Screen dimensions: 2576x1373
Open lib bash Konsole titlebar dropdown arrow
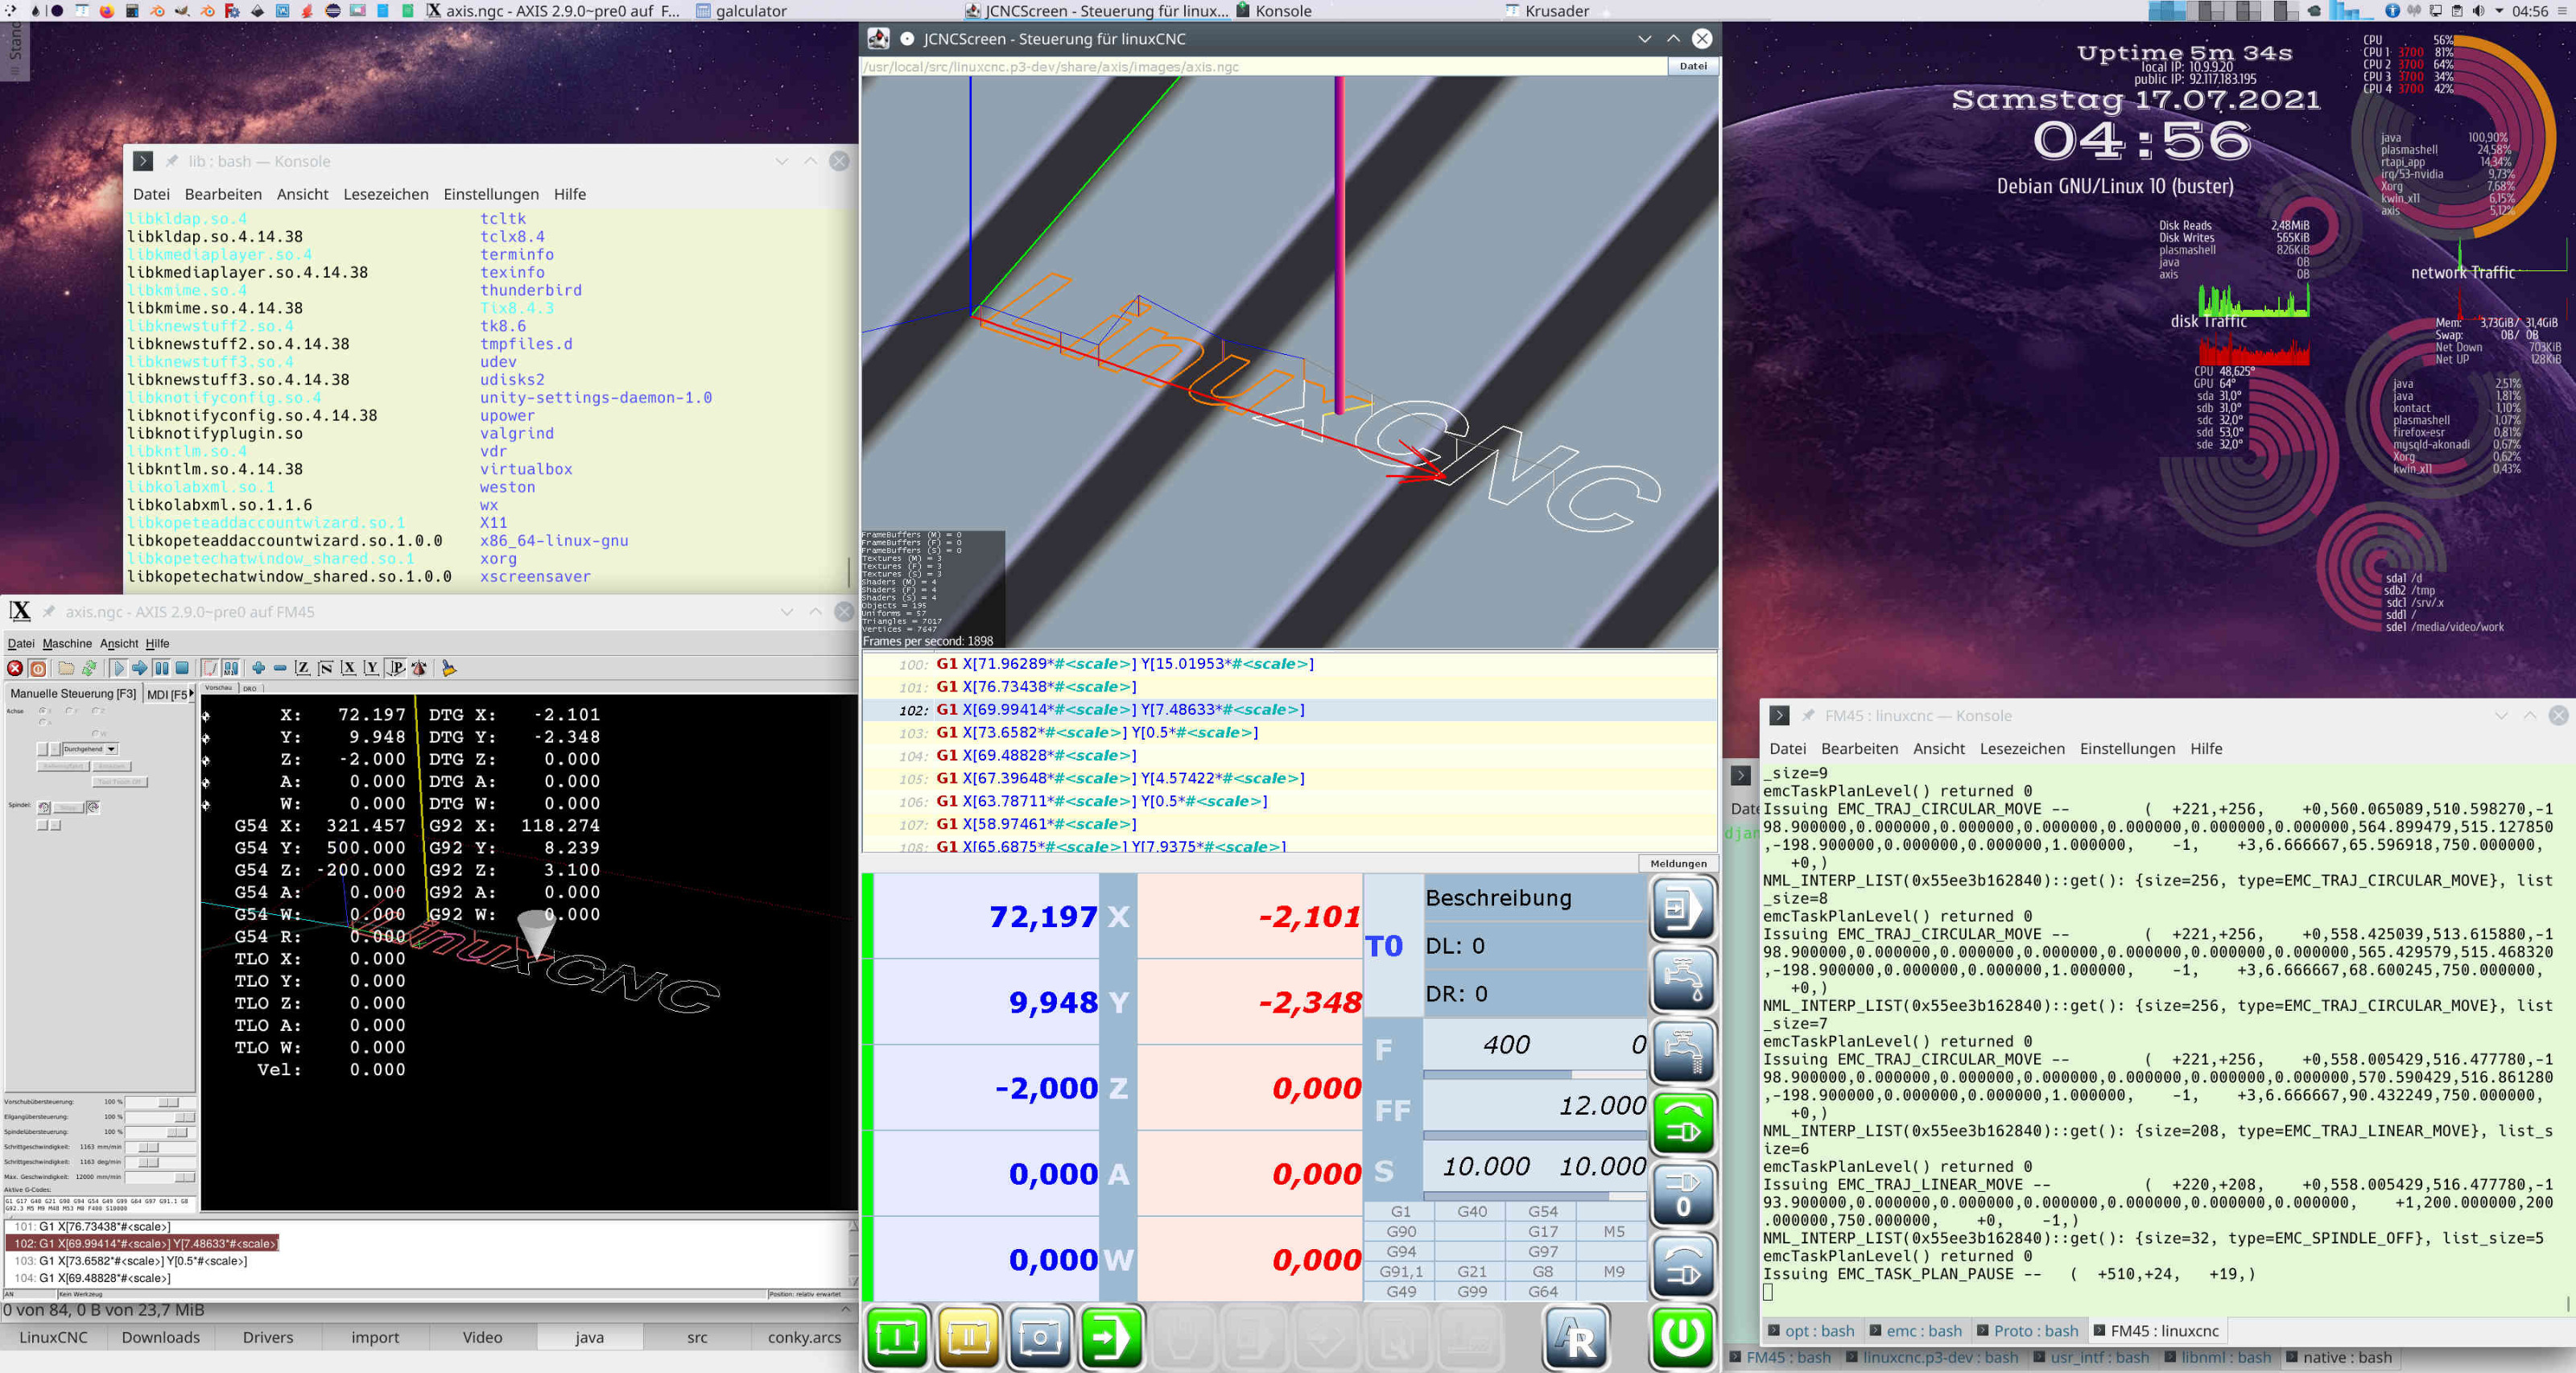point(781,161)
